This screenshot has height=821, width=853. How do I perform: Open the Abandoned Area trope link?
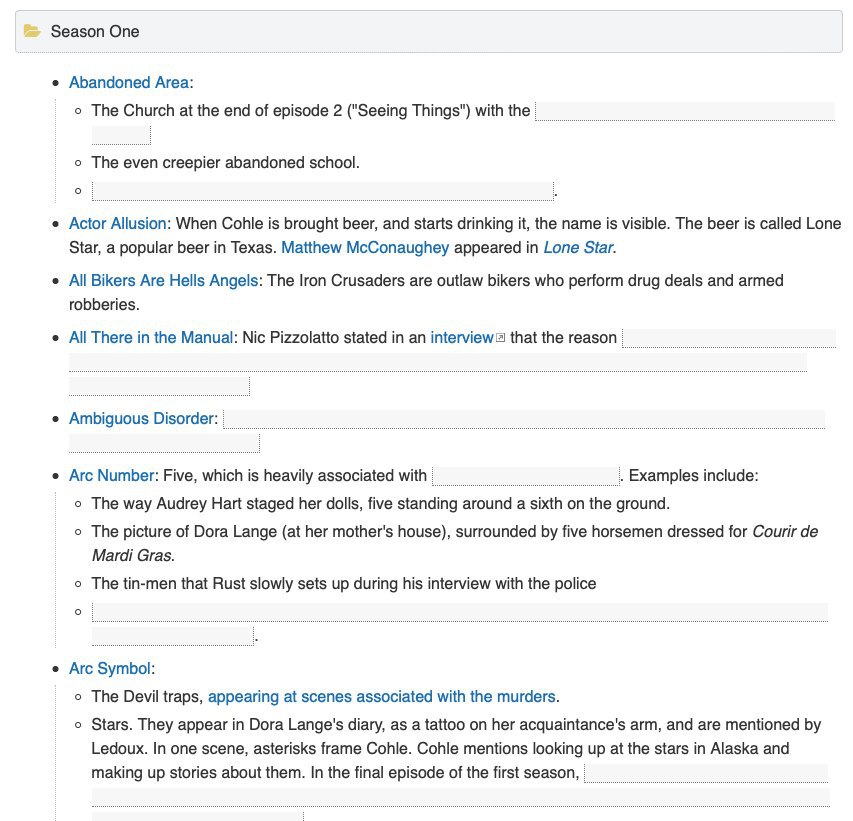129,83
